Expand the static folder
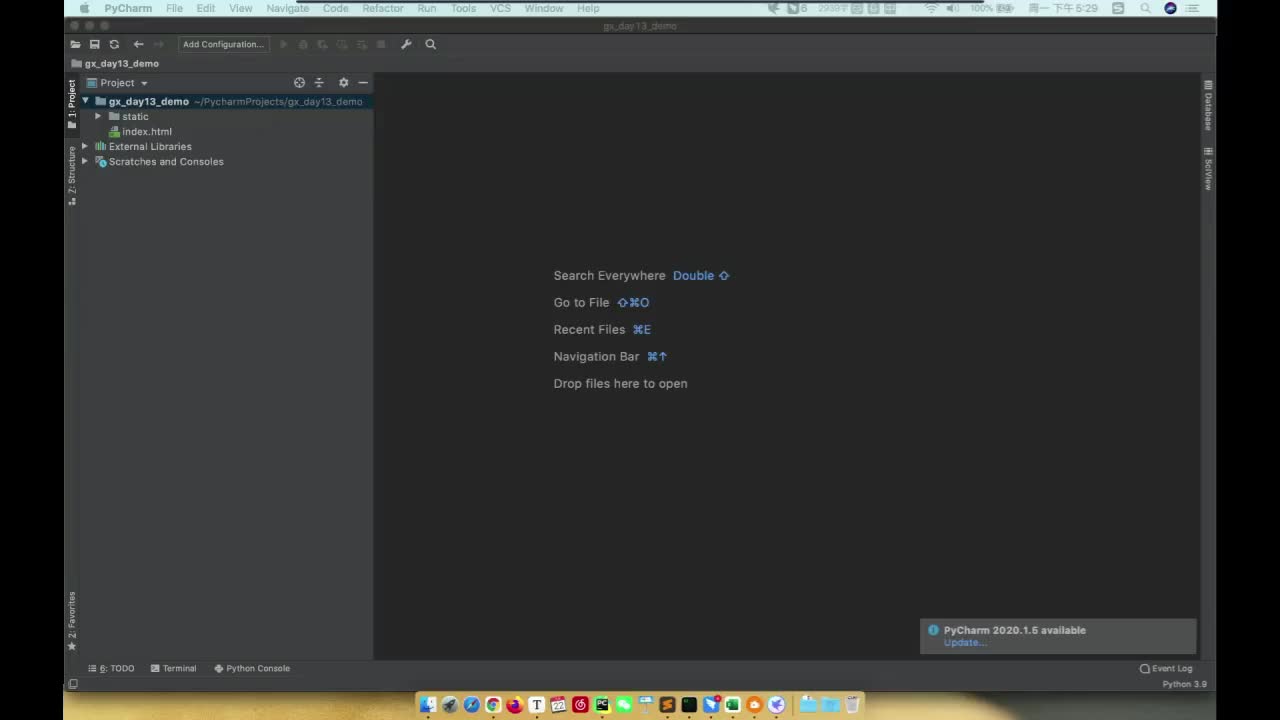This screenshot has height=720, width=1280. [98, 116]
